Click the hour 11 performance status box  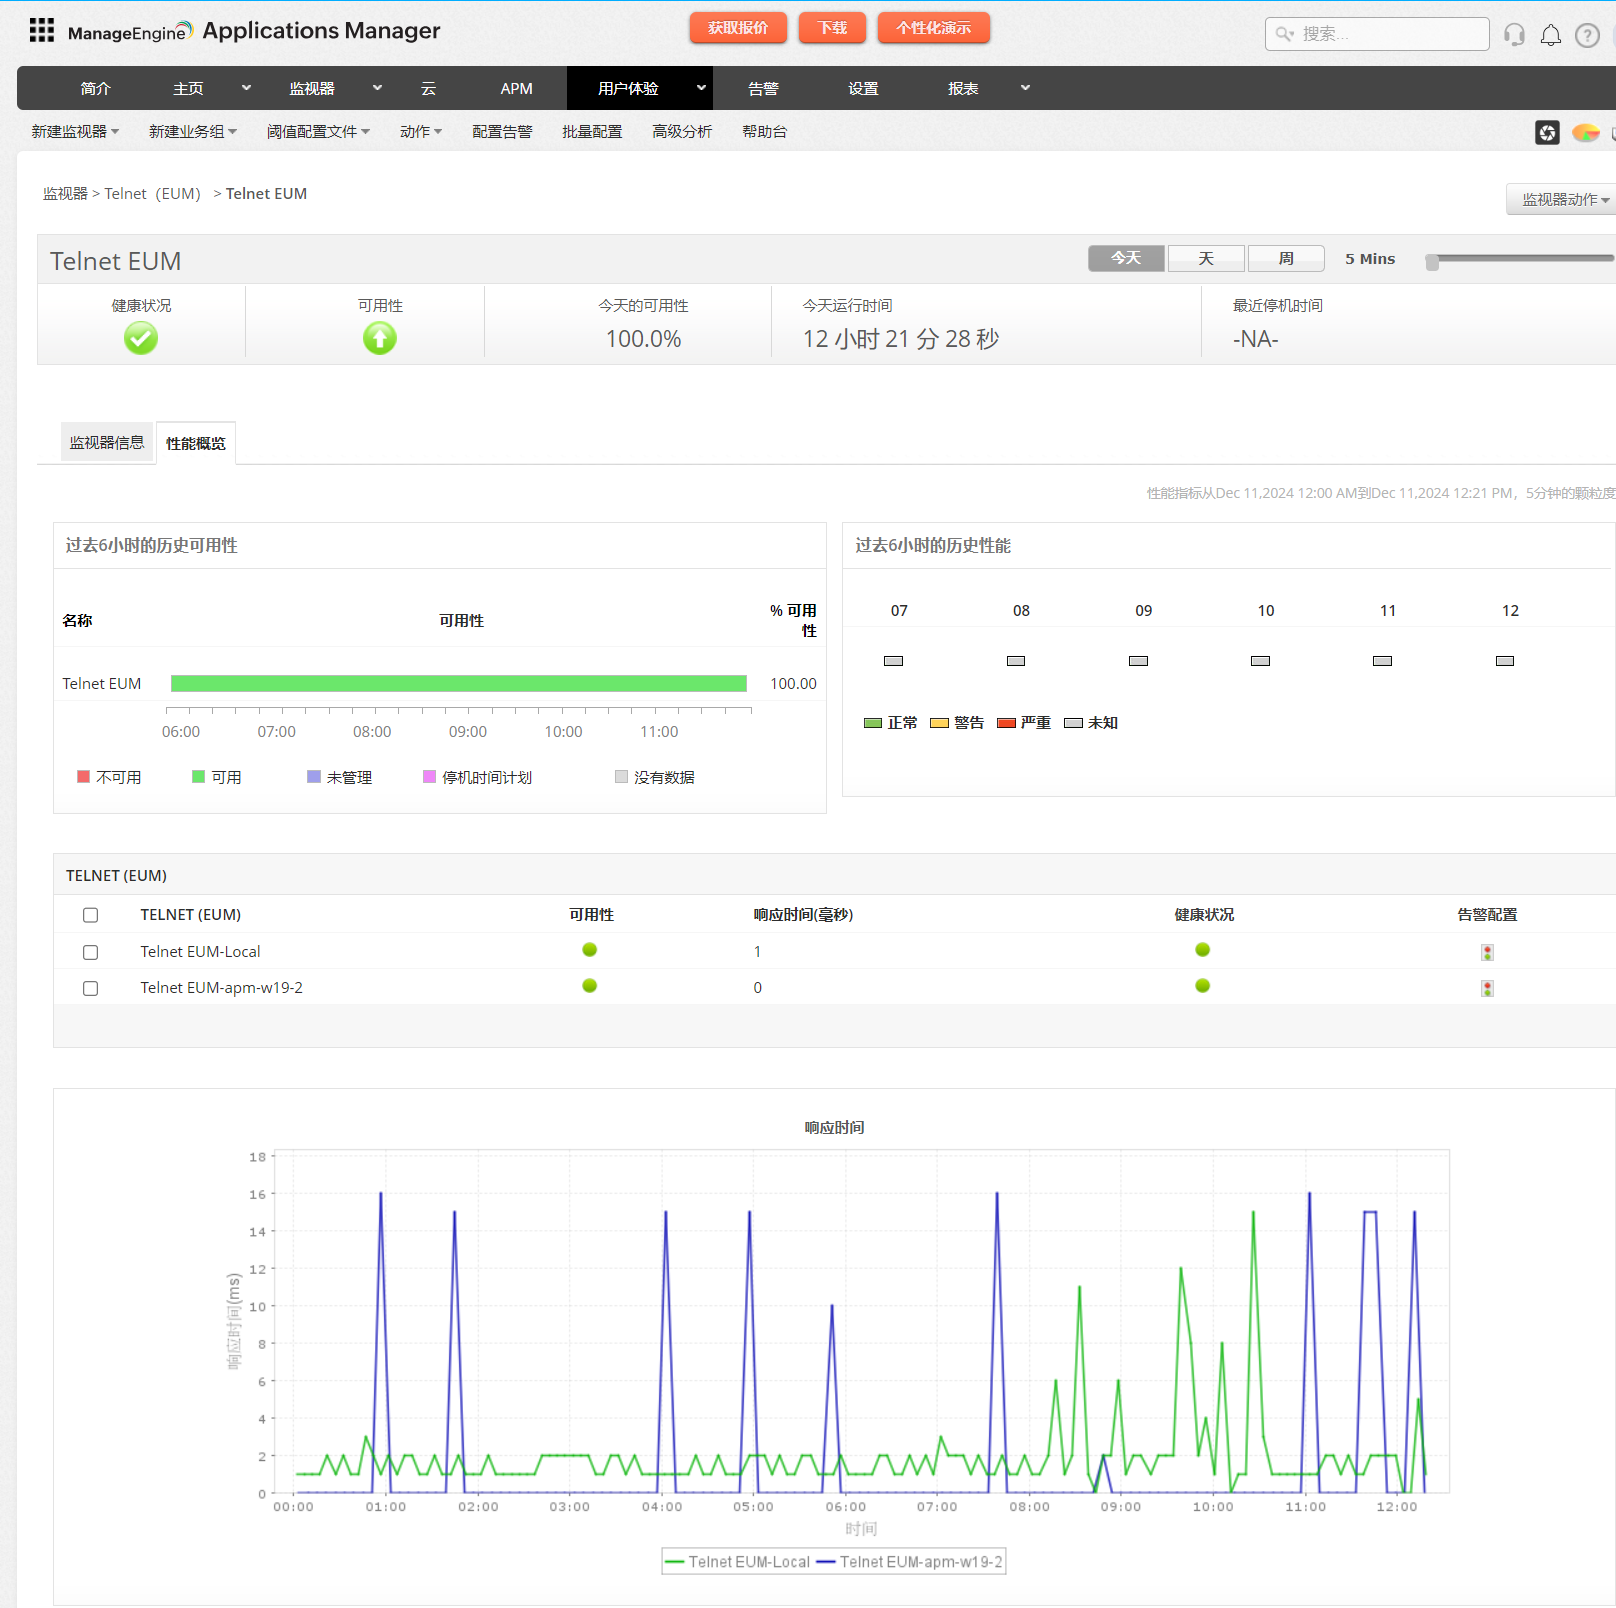(1383, 661)
